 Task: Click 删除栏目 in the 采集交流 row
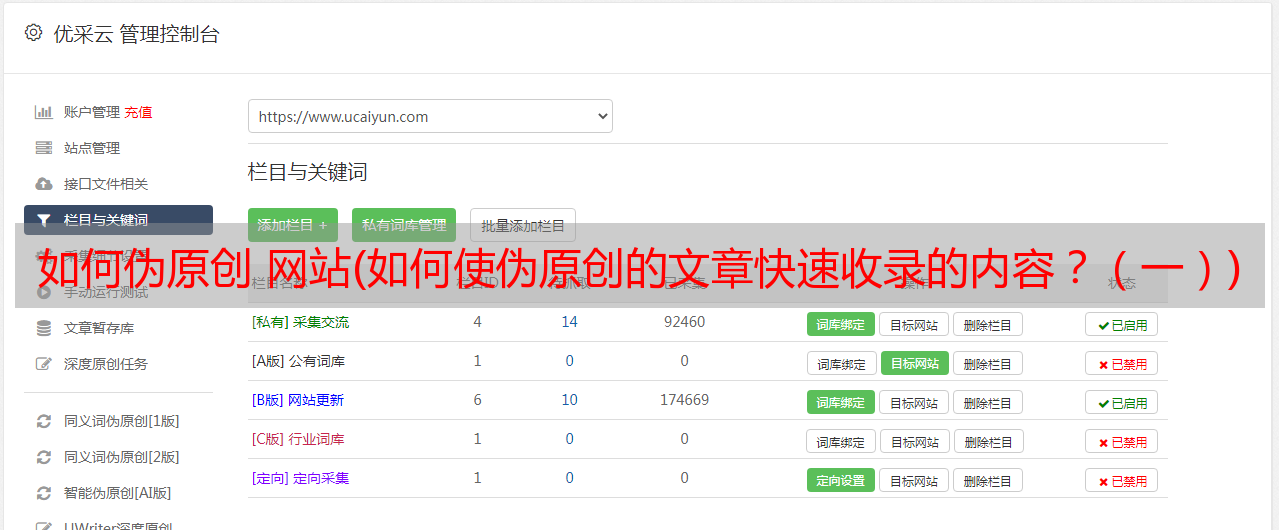click(987, 324)
